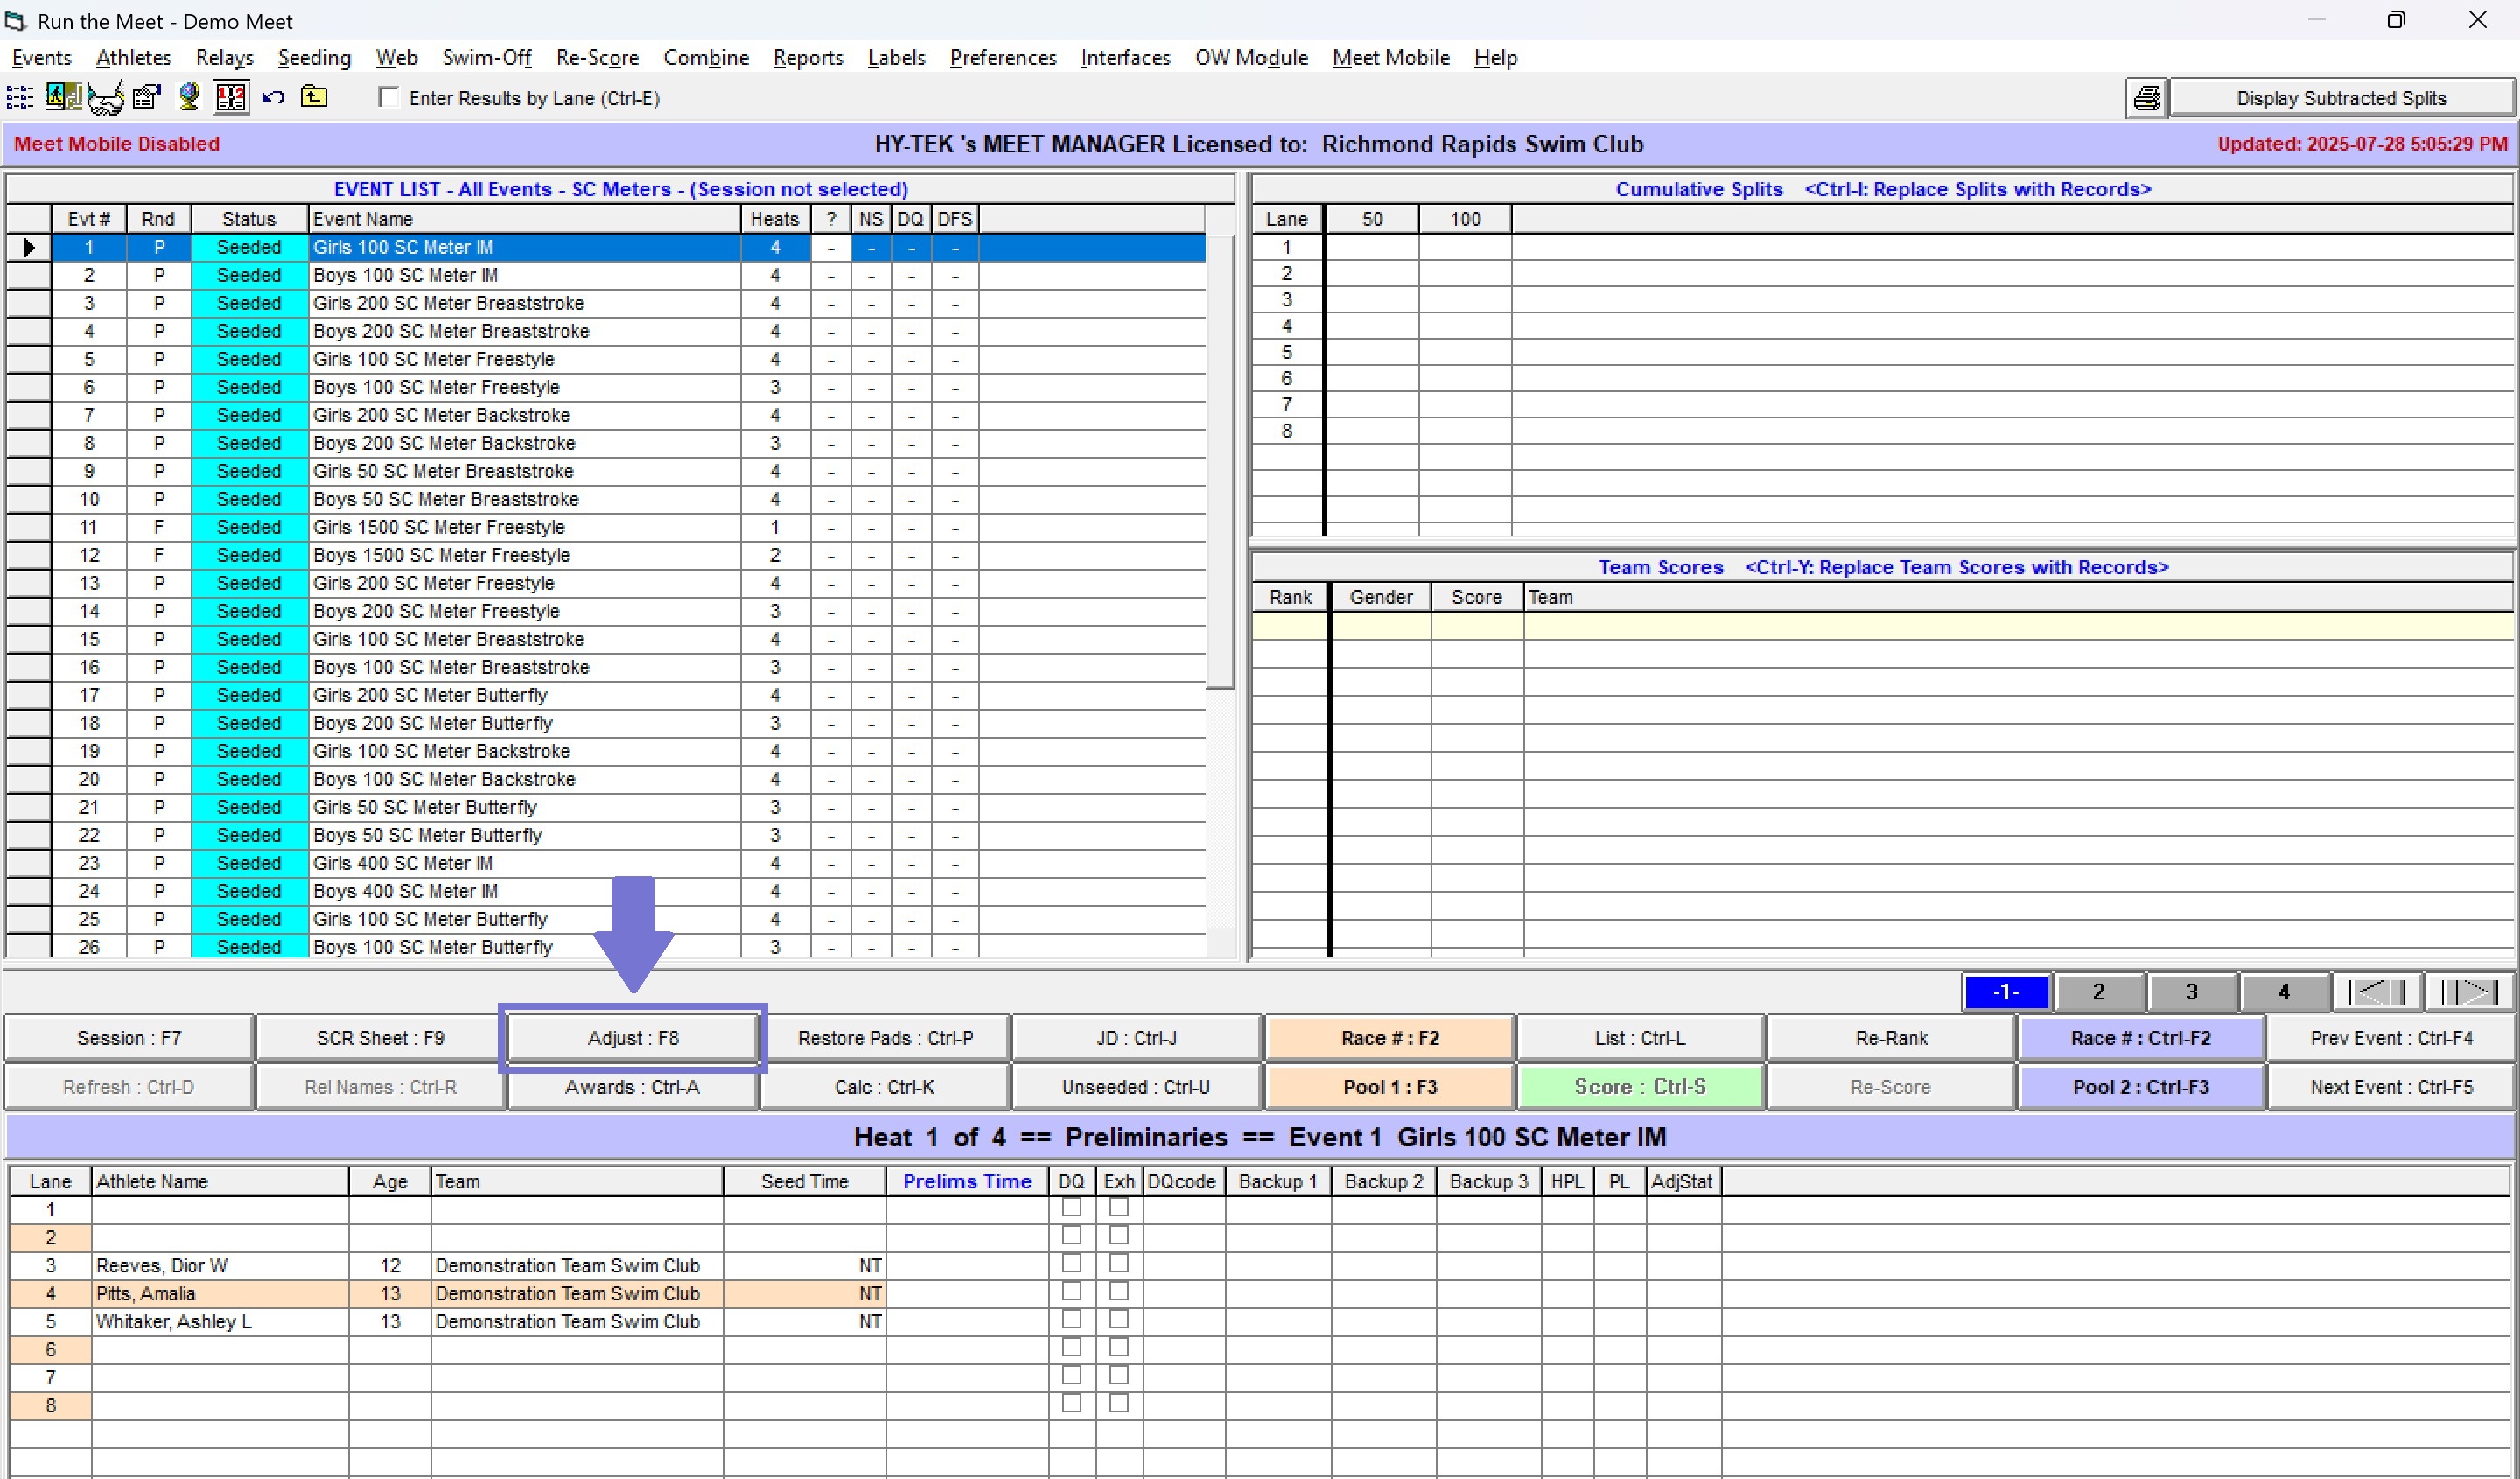Viewport: 2520px width, 1479px height.
Task: Click the handshake toolbar icon
Action: pos(105,97)
